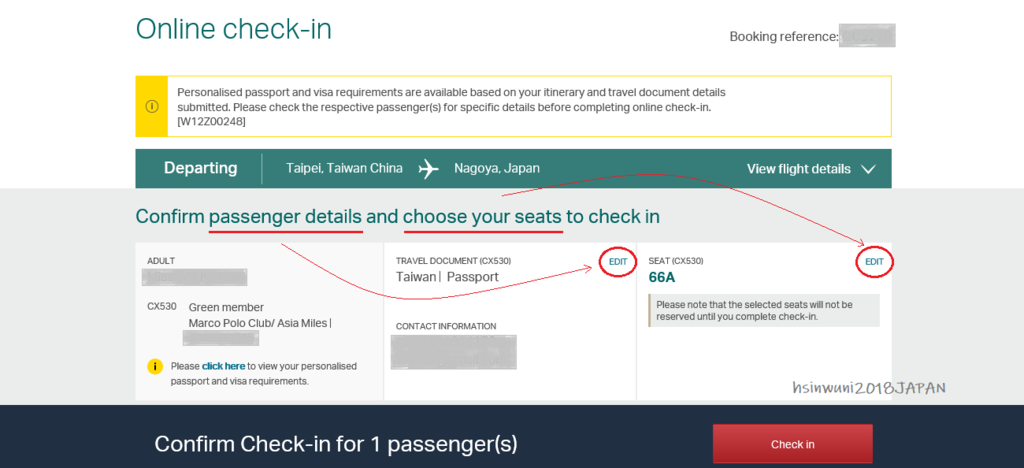Image resolution: width=1024 pixels, height=468 pixels.
Task: Click the blurred adult passenger name
Action: coord(195,277)
